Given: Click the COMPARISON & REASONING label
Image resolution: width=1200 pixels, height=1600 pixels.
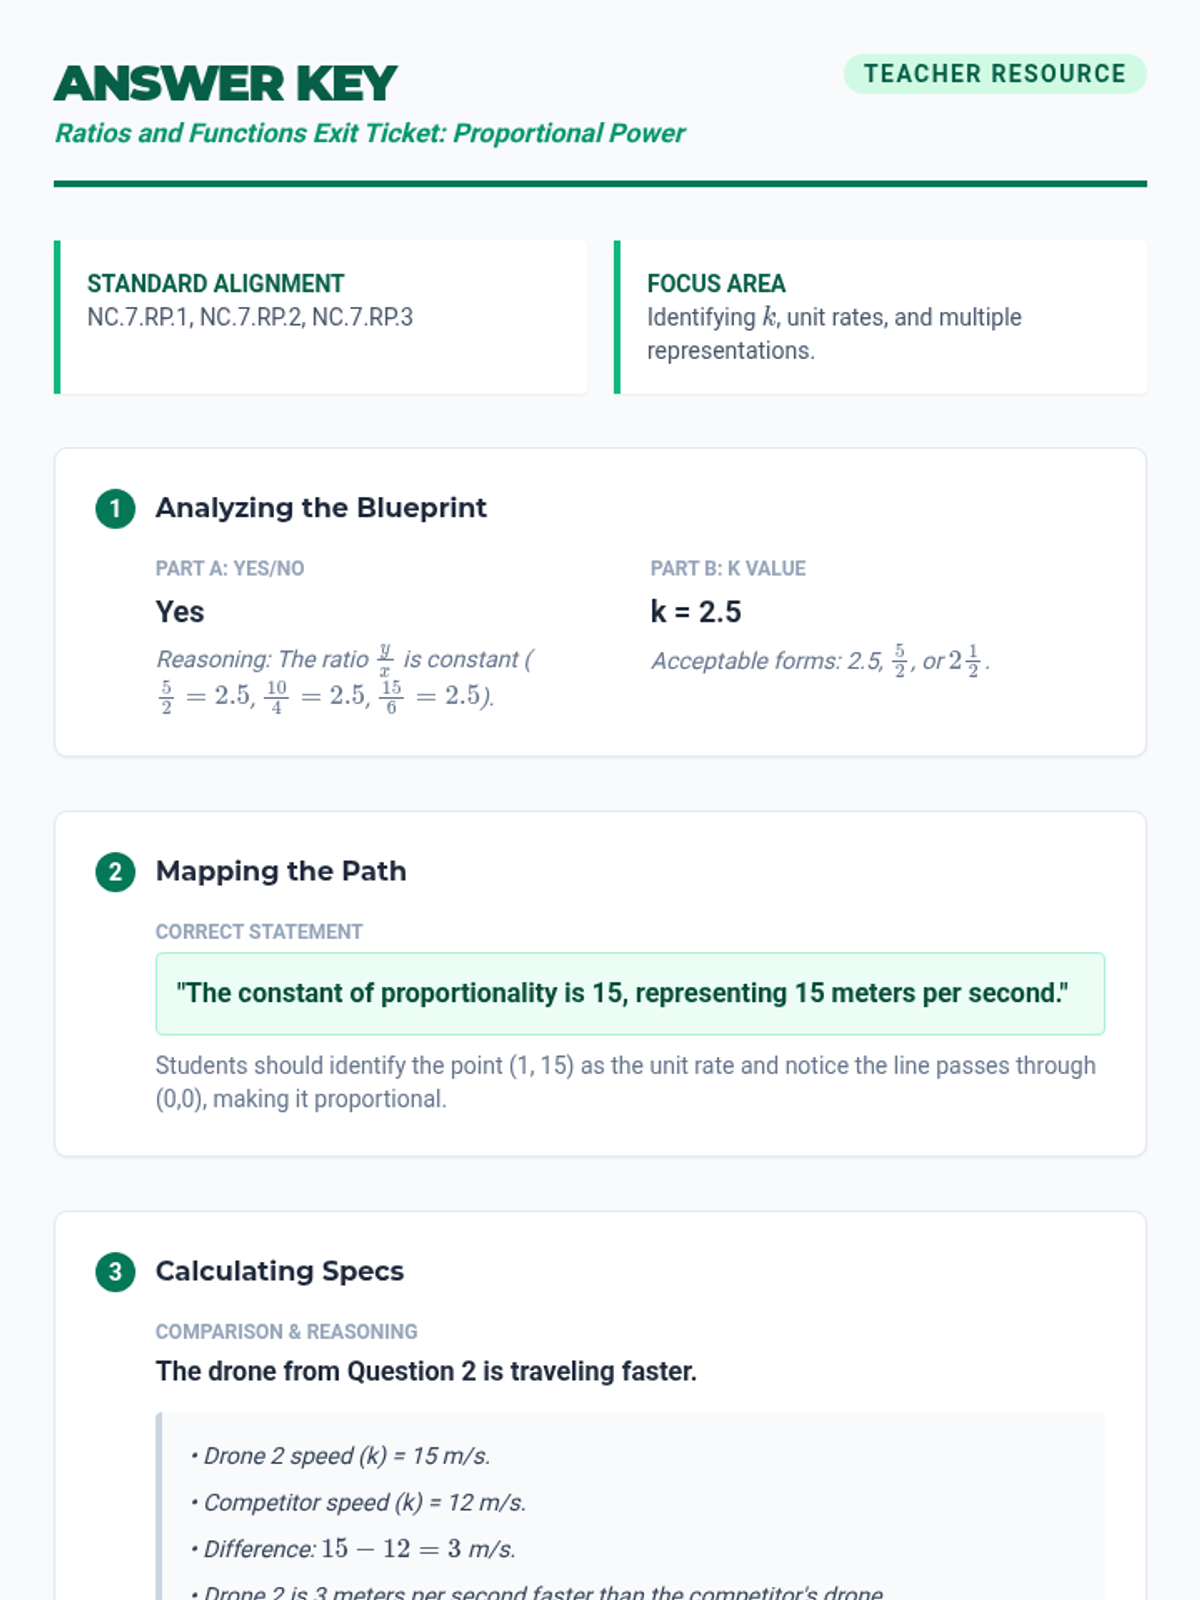Looking at the screenshot, I should coord(286,1331).
